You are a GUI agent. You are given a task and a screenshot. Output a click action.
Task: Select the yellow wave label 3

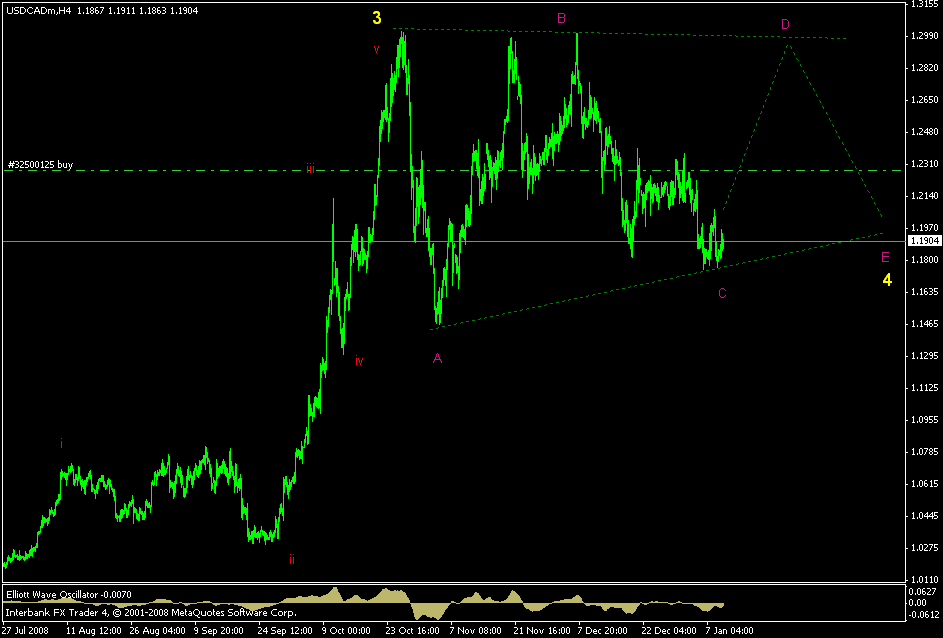coord(378,18)
